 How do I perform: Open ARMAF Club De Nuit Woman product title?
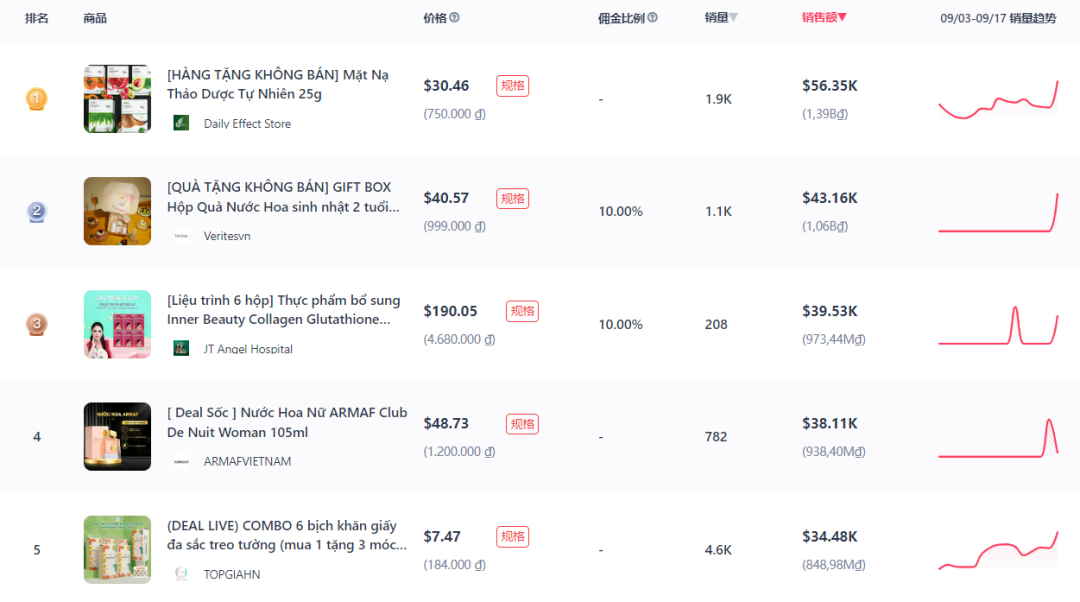pyautogui.click(x=287, y=422)
